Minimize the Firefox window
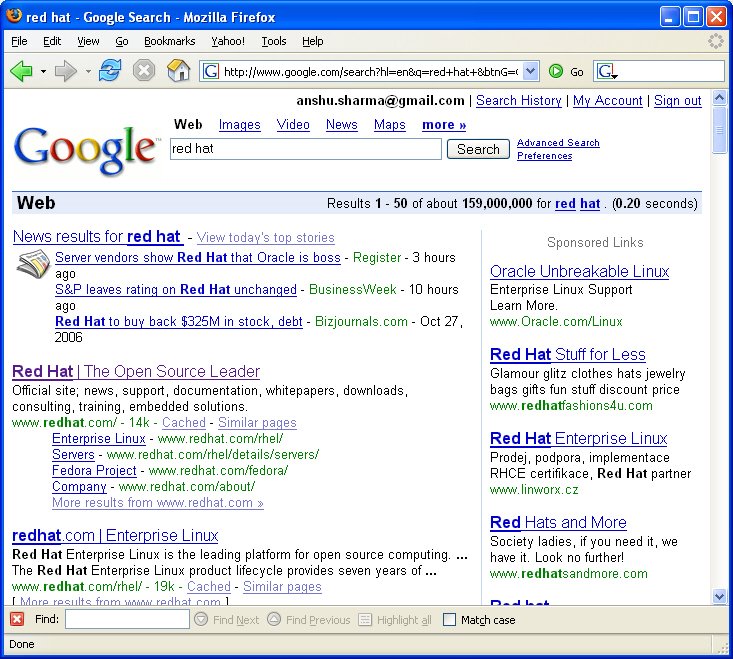The width and height of the screenshot is (733, 659). pyautogui.click(x=669, y=17)
